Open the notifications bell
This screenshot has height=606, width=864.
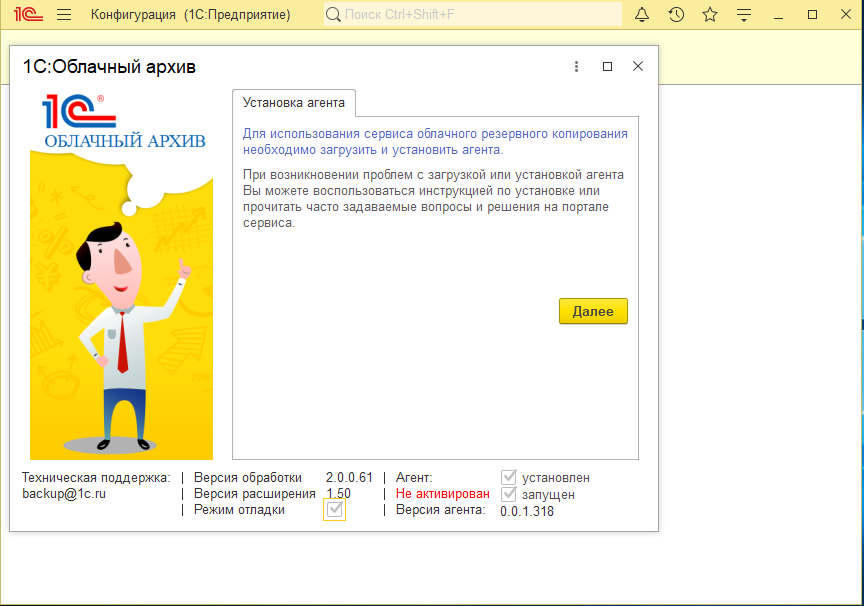coord(642,14)
